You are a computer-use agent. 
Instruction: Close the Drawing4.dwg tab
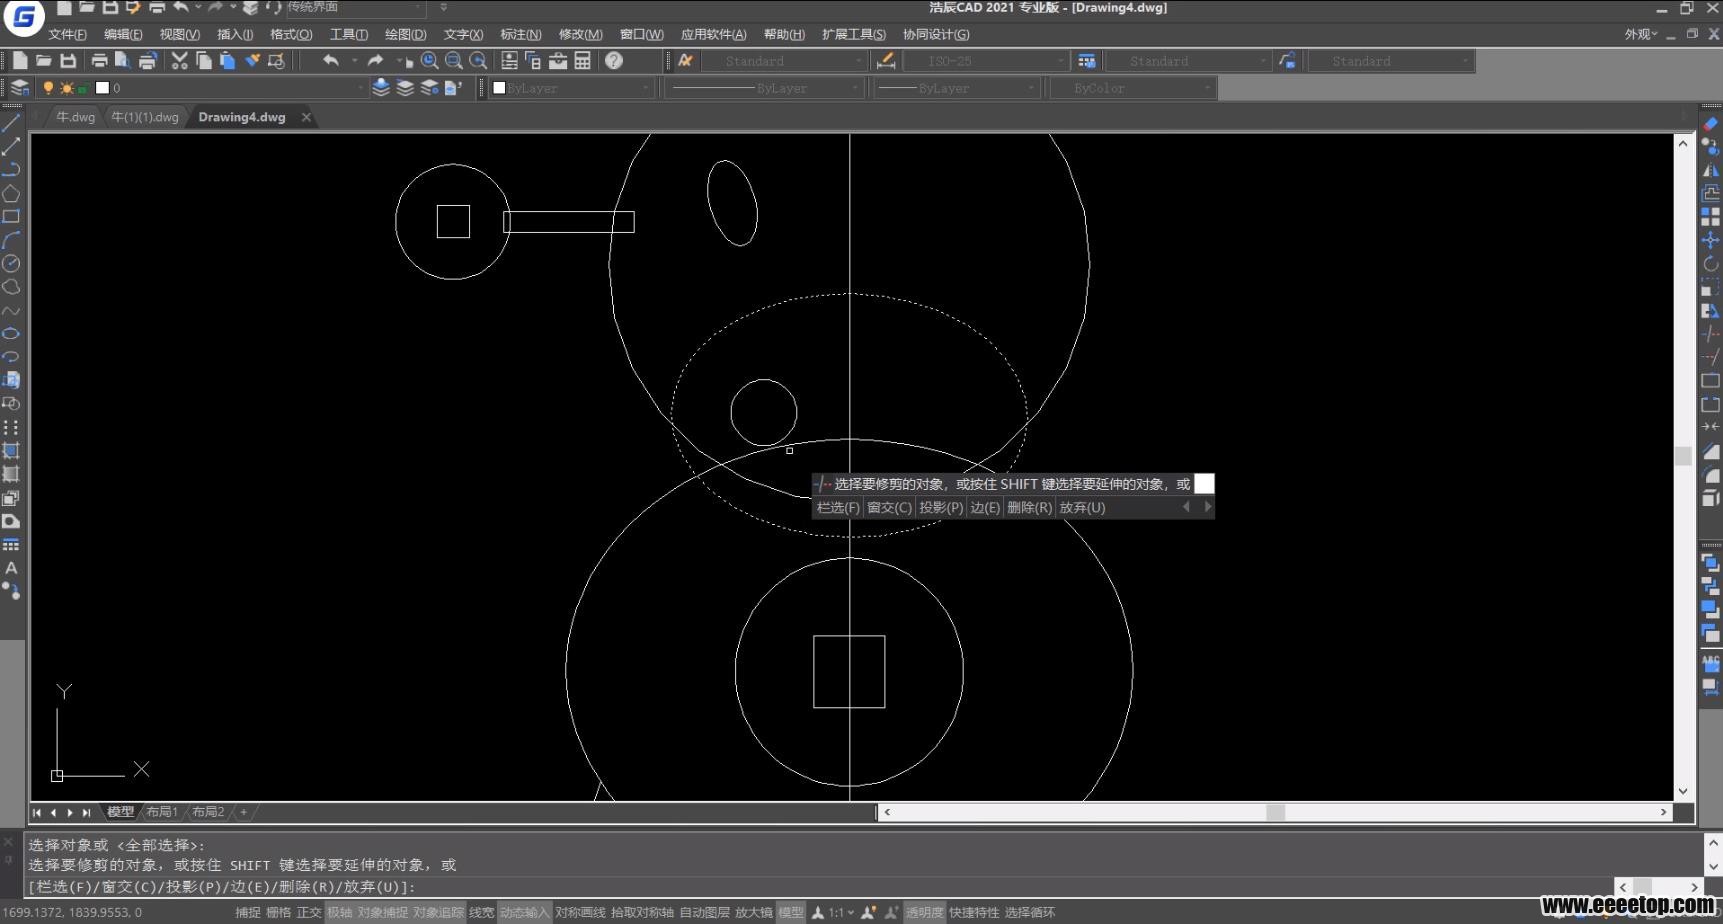click(x=306, y=117)
